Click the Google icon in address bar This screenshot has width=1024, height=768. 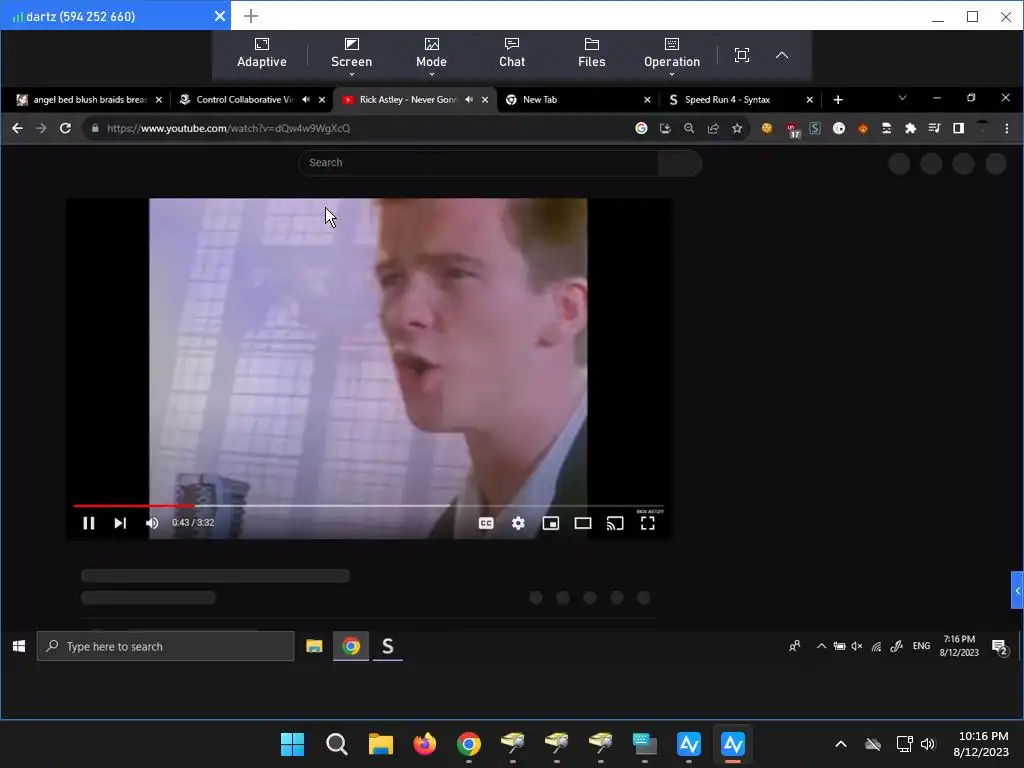point(641,128)
